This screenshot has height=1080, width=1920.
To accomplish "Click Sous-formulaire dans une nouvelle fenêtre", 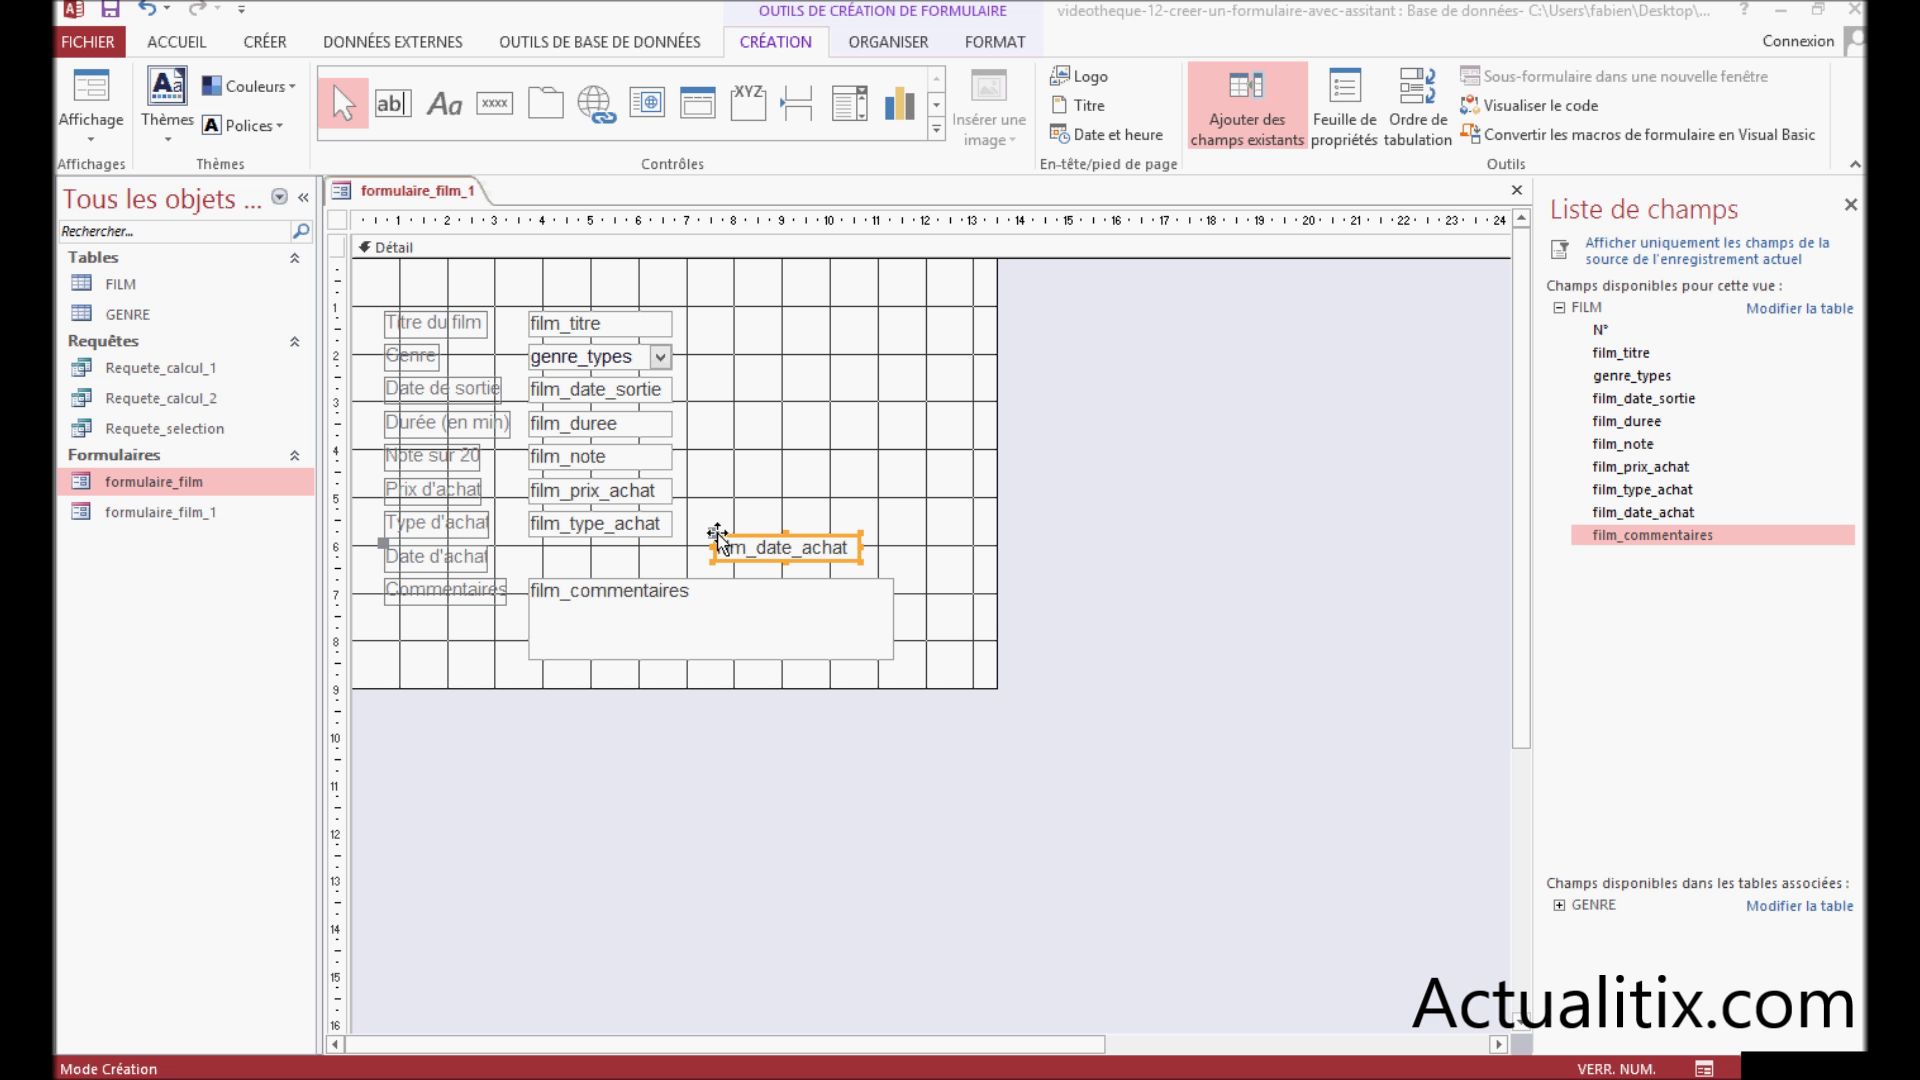I will [1614, 76].
